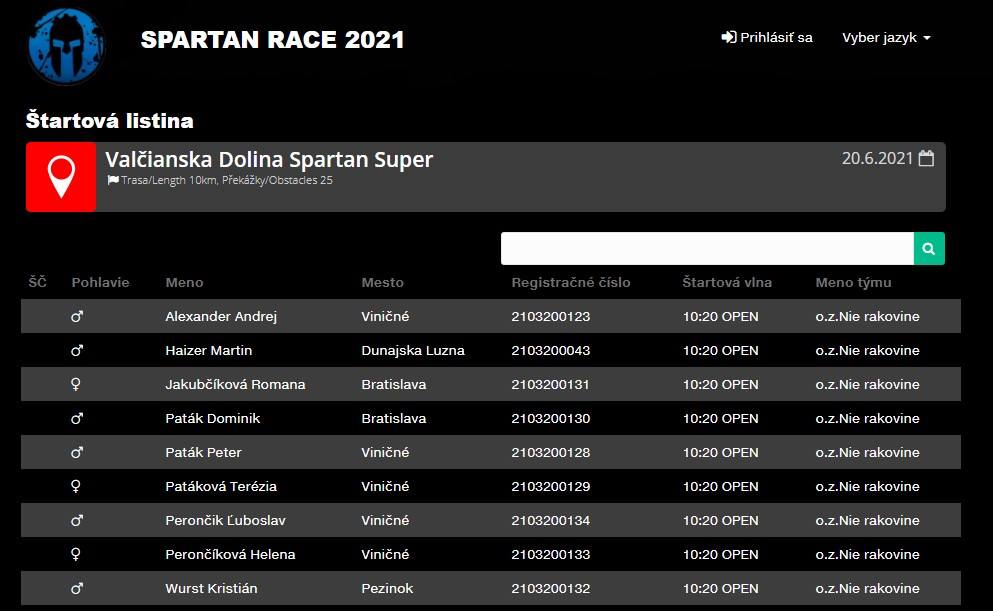993x611 pixels.
Task: Click registration number 2103200043
Action: (550, 350)
